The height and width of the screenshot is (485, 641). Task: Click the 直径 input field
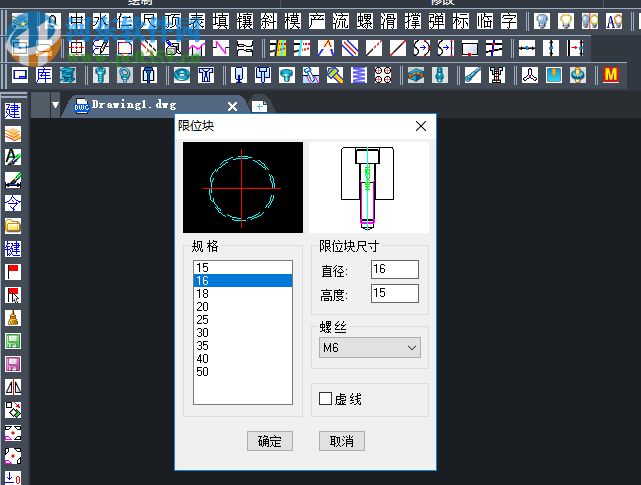(395, 269)
